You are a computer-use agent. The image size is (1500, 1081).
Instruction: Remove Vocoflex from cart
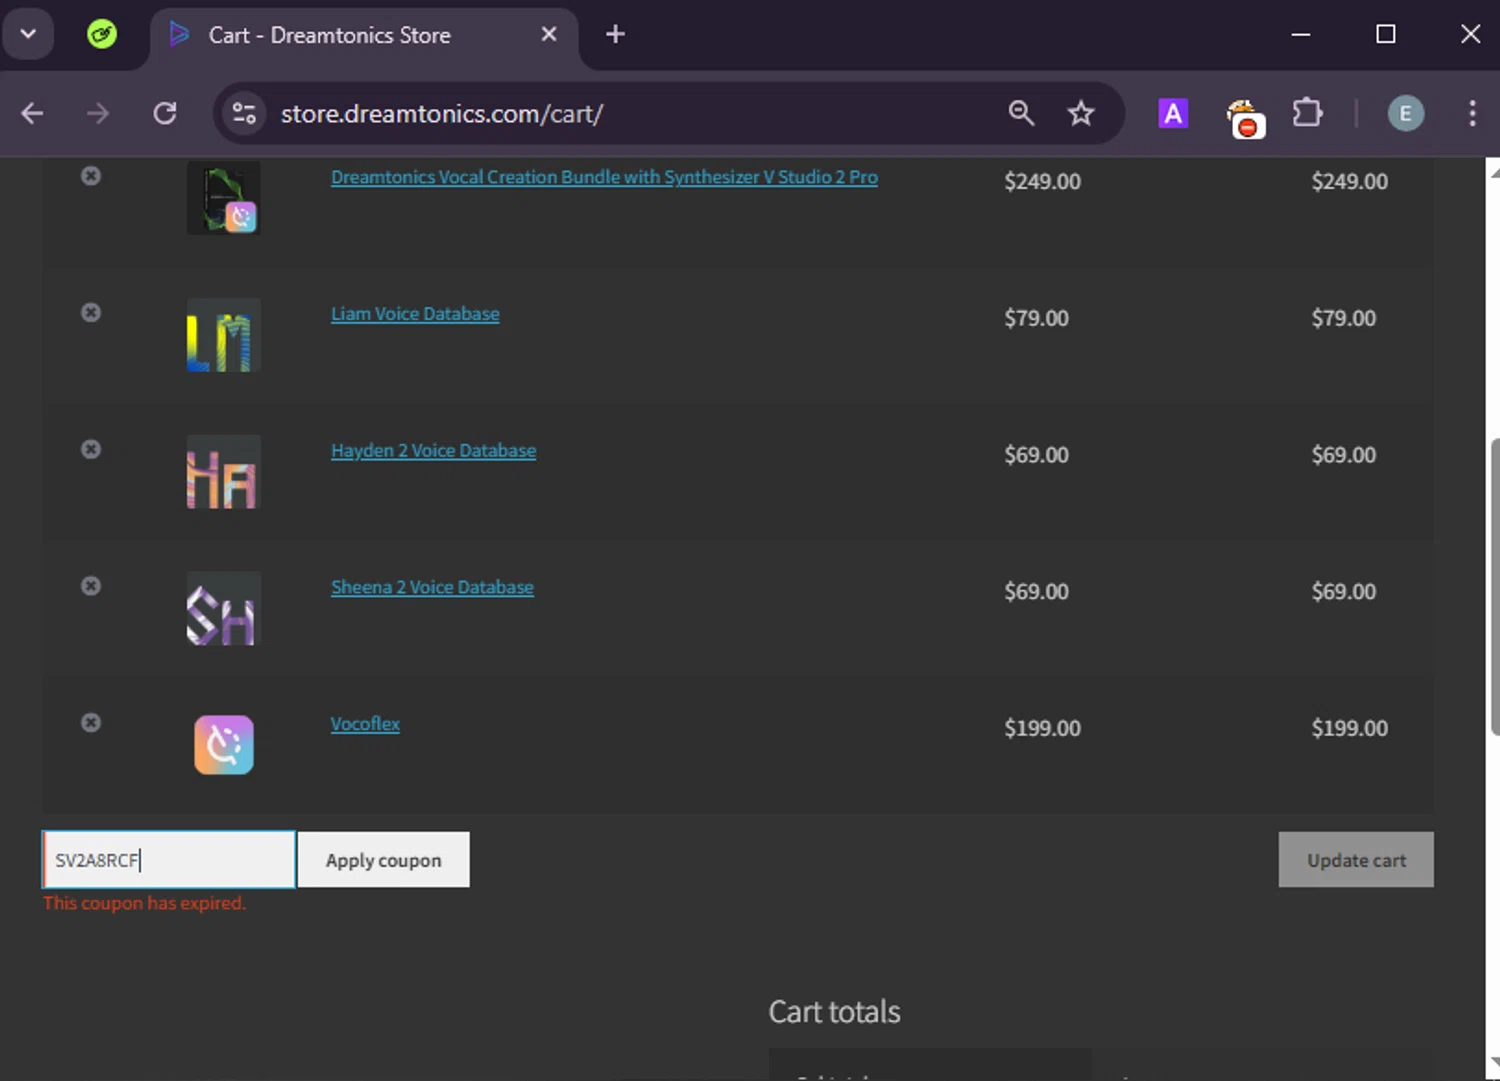91,723
